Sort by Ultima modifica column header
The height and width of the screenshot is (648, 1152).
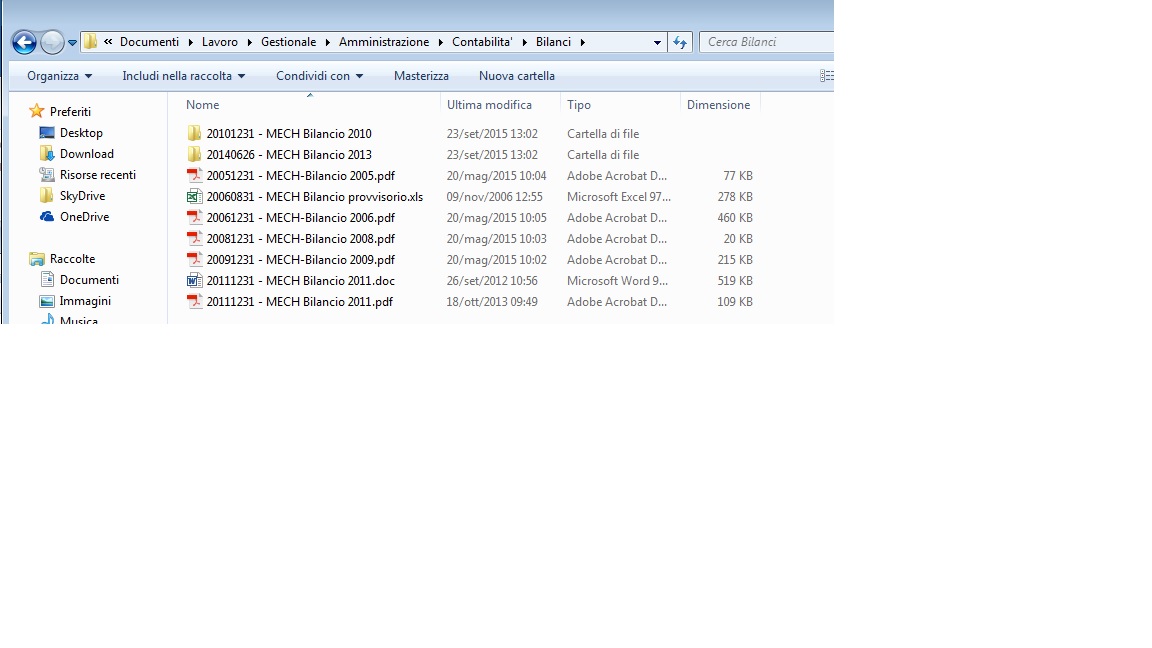tap(489, 105)
